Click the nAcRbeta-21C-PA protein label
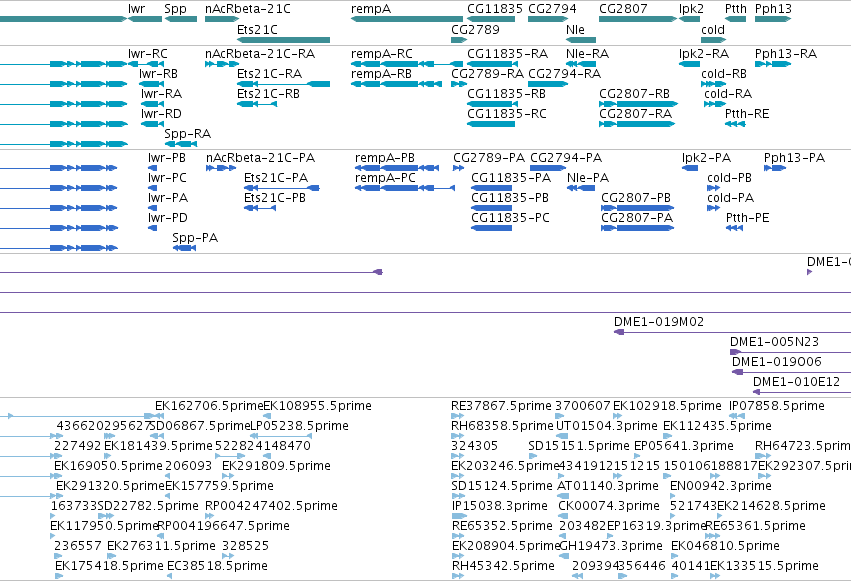 [x=261, y=158]
